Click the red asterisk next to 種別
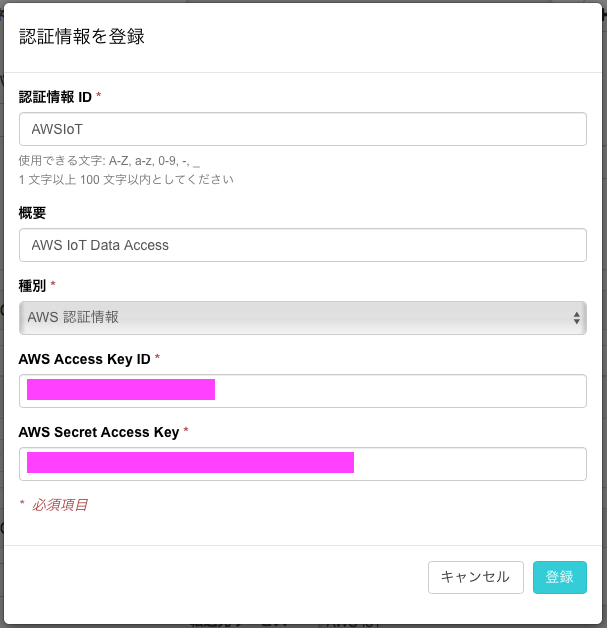The width and height of the screenshot is (607, 628). (53, 284)
